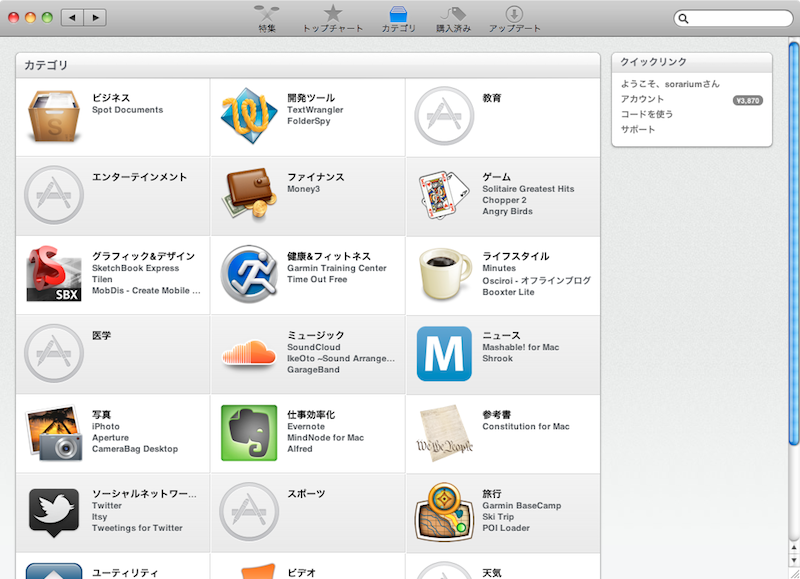Image resolution: width=800 pixels, height=579 pixels.
Task: Click the scrollbar down arrow
Action: click(794, 560)
